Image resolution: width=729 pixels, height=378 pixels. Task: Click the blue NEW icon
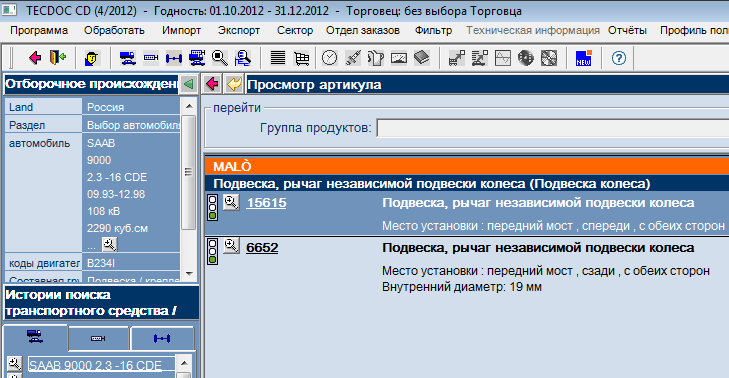[583, 58]
